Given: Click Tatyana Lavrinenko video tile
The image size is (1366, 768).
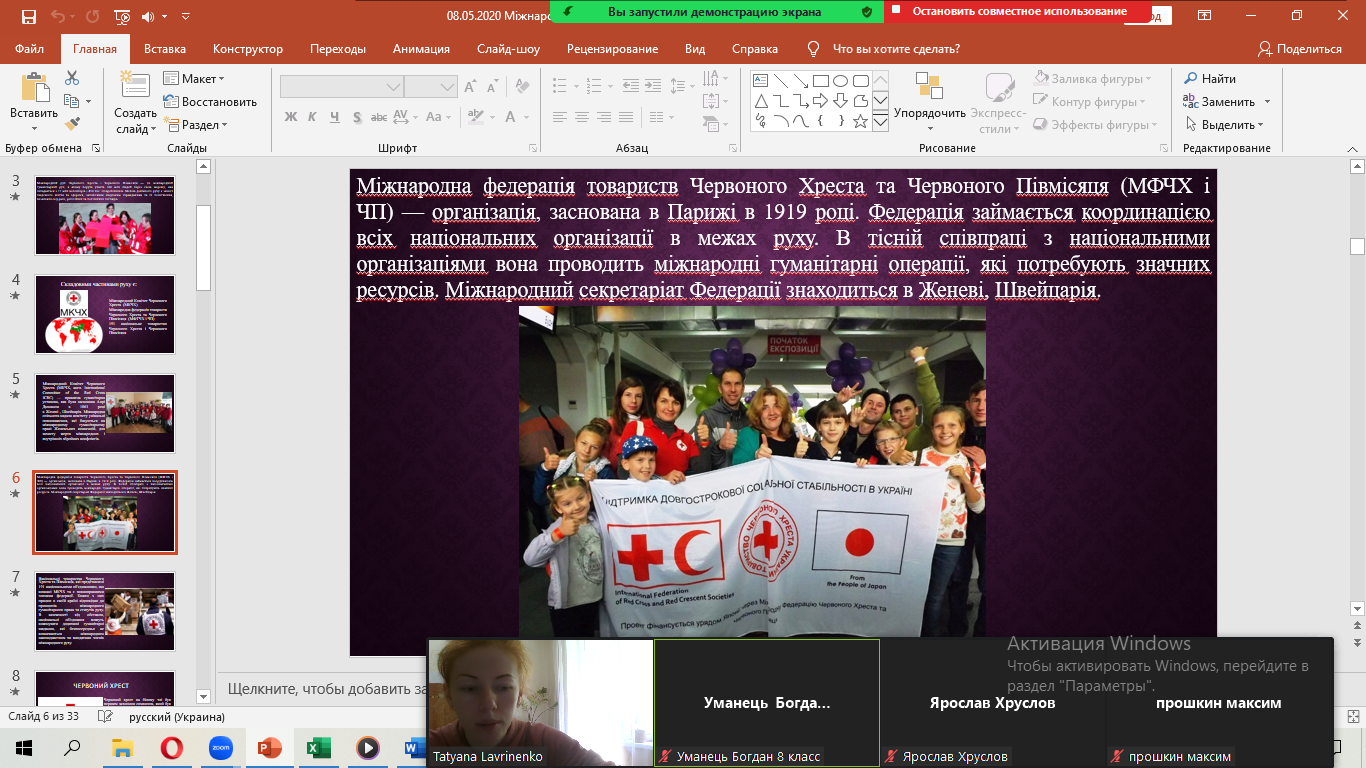Looking at the screenshot, I should coord(540,703).
